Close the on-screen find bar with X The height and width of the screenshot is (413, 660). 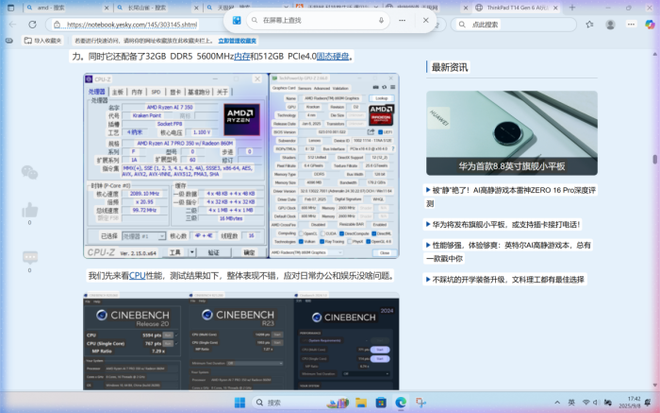[x=425, y=20]
